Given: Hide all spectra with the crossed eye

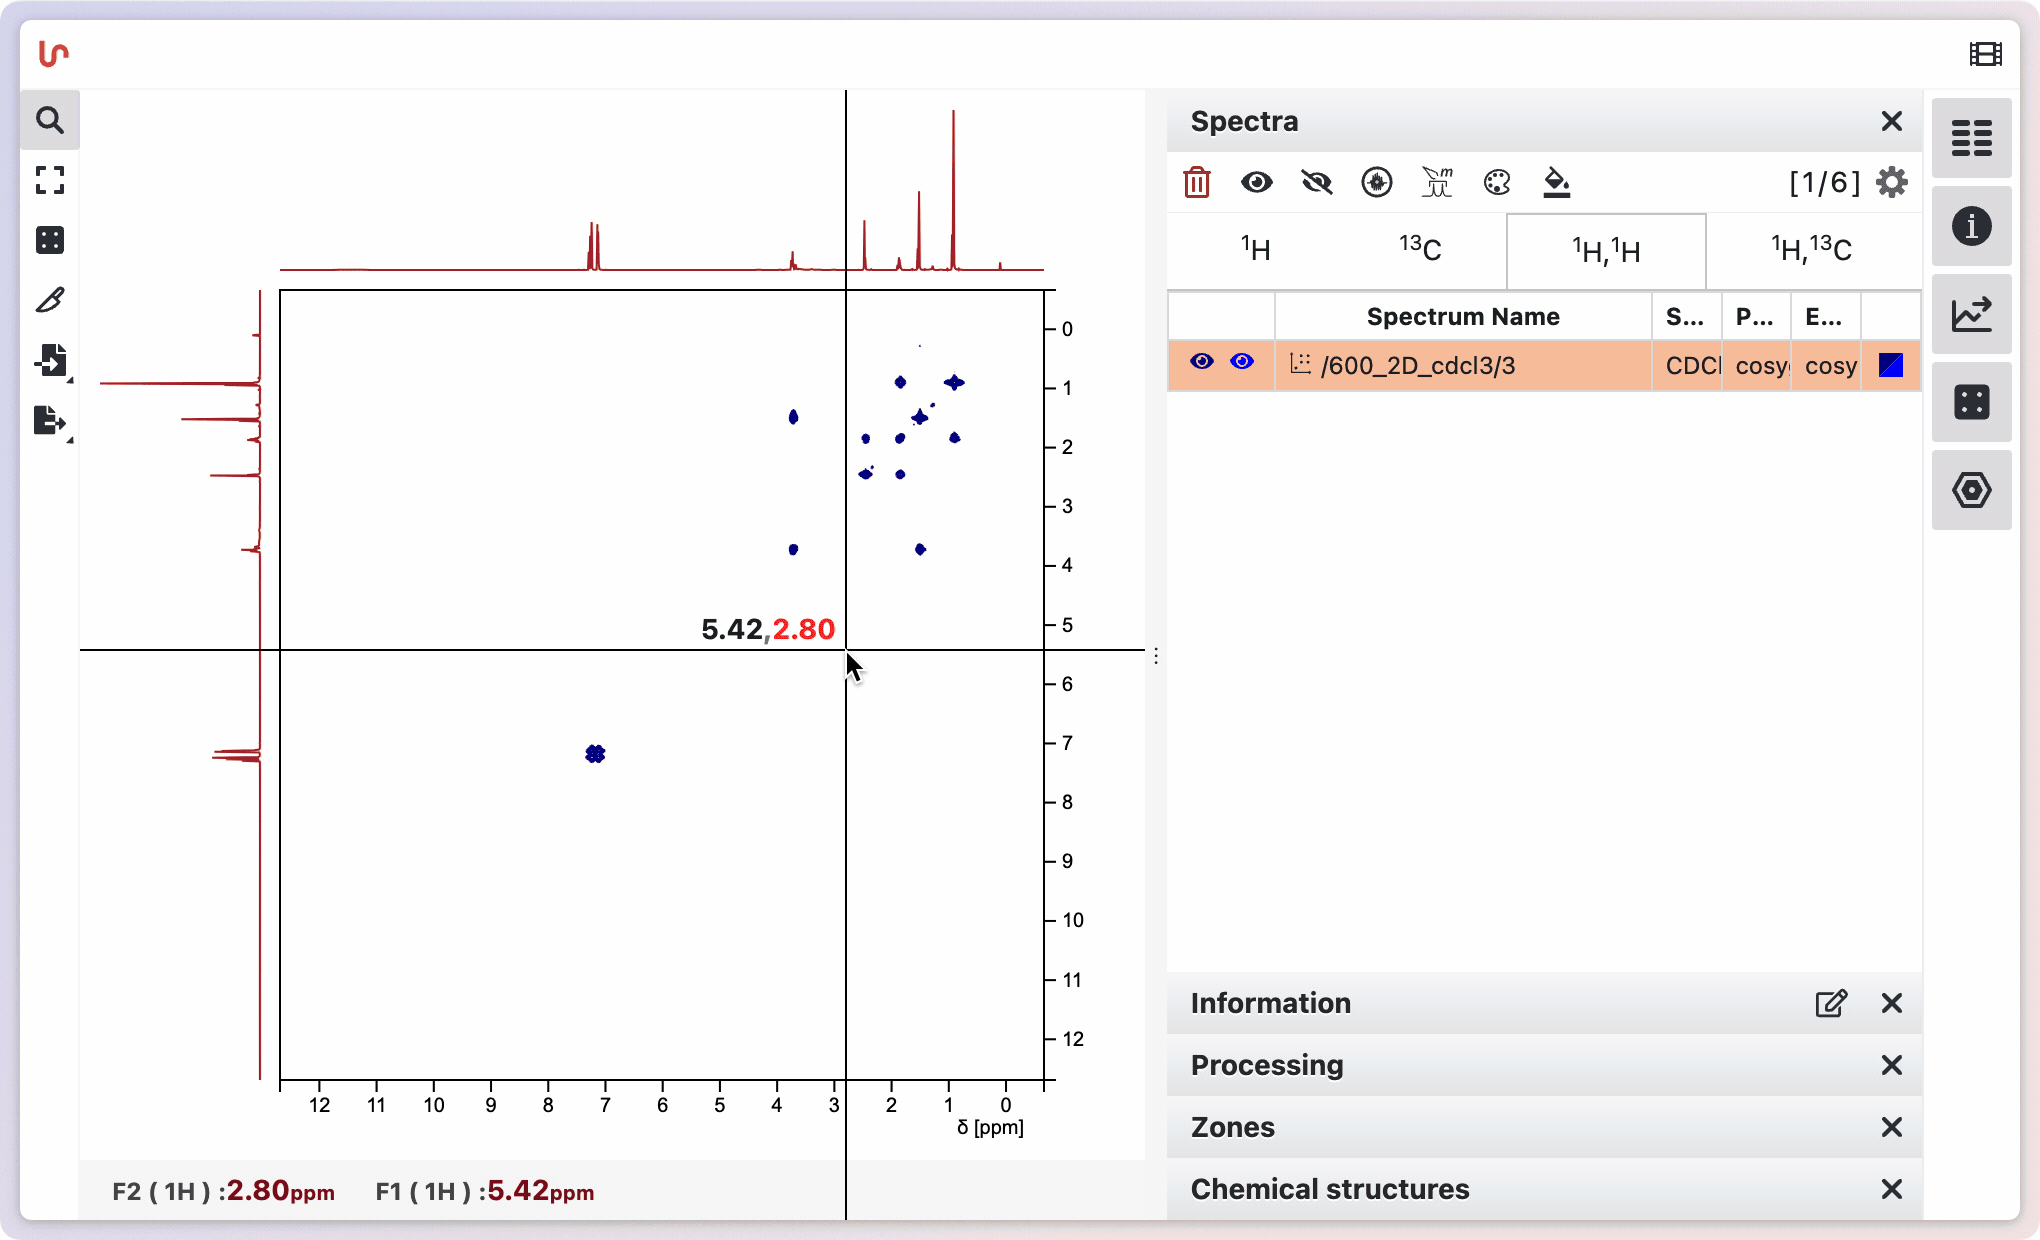Looking at the screenshot, I should click(1316, 182).
